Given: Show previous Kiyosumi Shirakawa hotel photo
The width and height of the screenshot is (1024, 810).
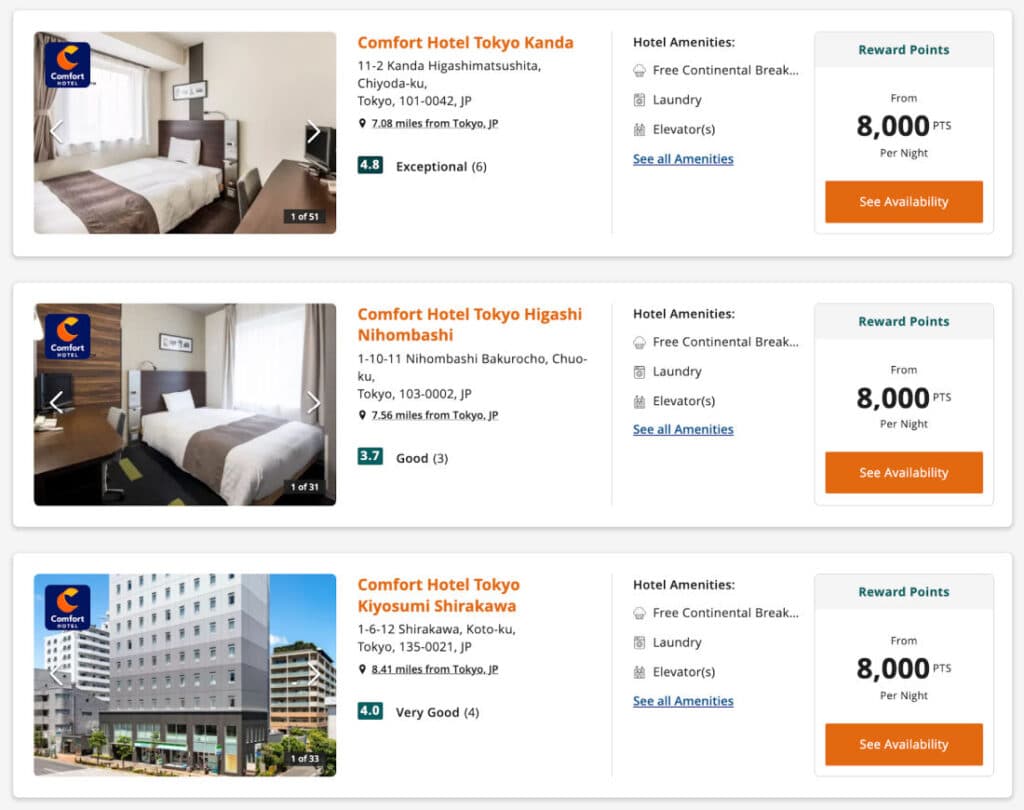Looking at the screenshot, I should (57, 674).
